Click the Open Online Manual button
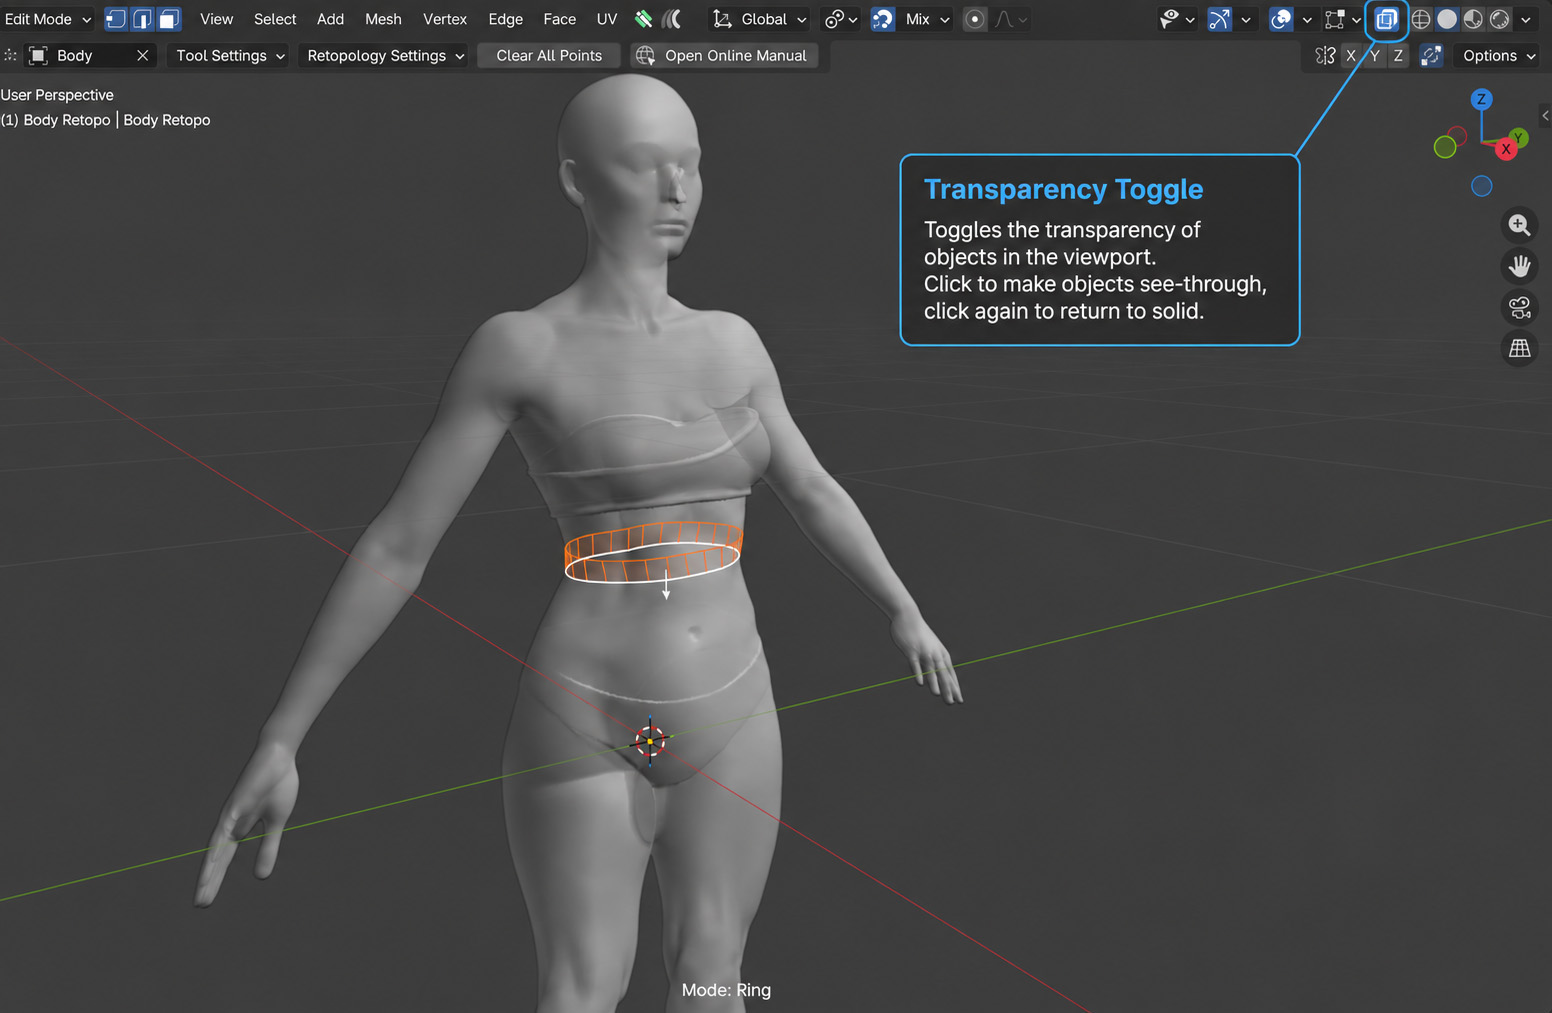 point(725,56)
